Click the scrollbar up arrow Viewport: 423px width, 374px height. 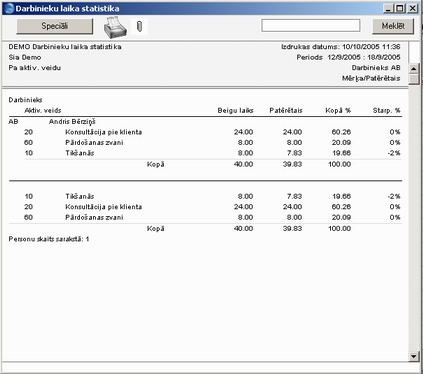click(x=414, y=69)
